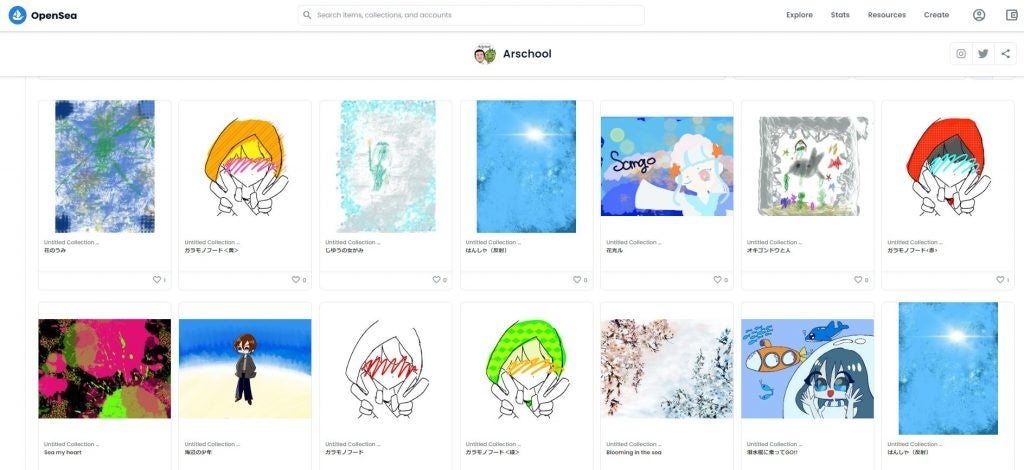Screen dimensions: 1024x470
Task: Open the 'Blooming in the sea' title link
Action: click(633, 452)
